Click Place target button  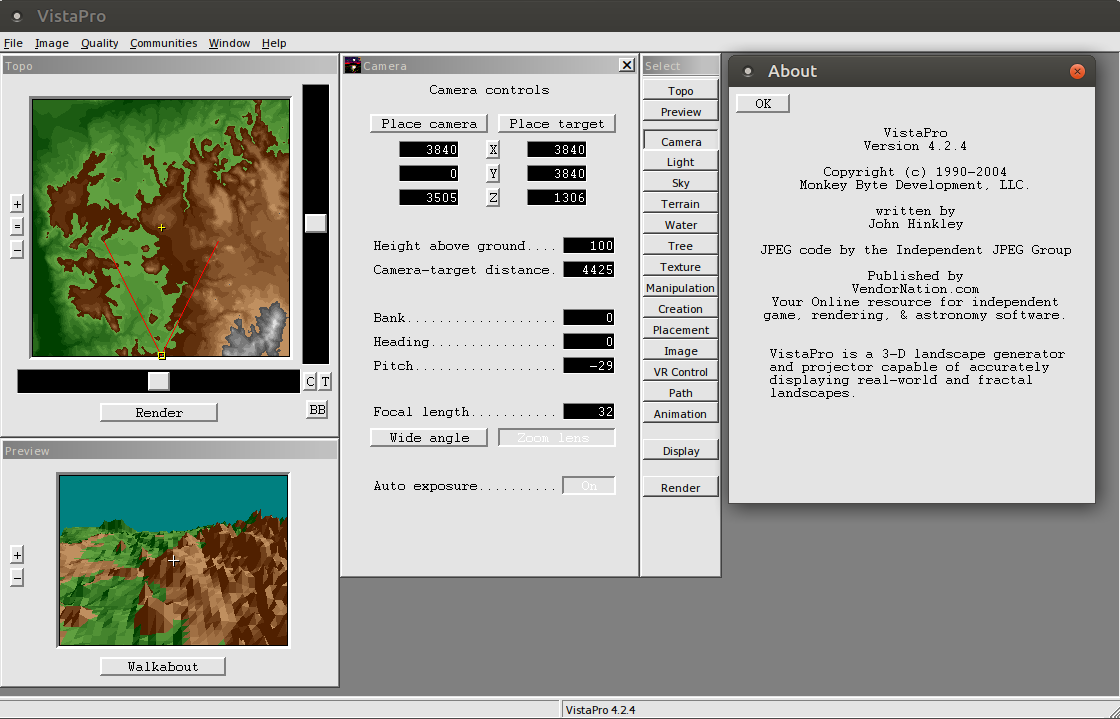tap(556, 124)
